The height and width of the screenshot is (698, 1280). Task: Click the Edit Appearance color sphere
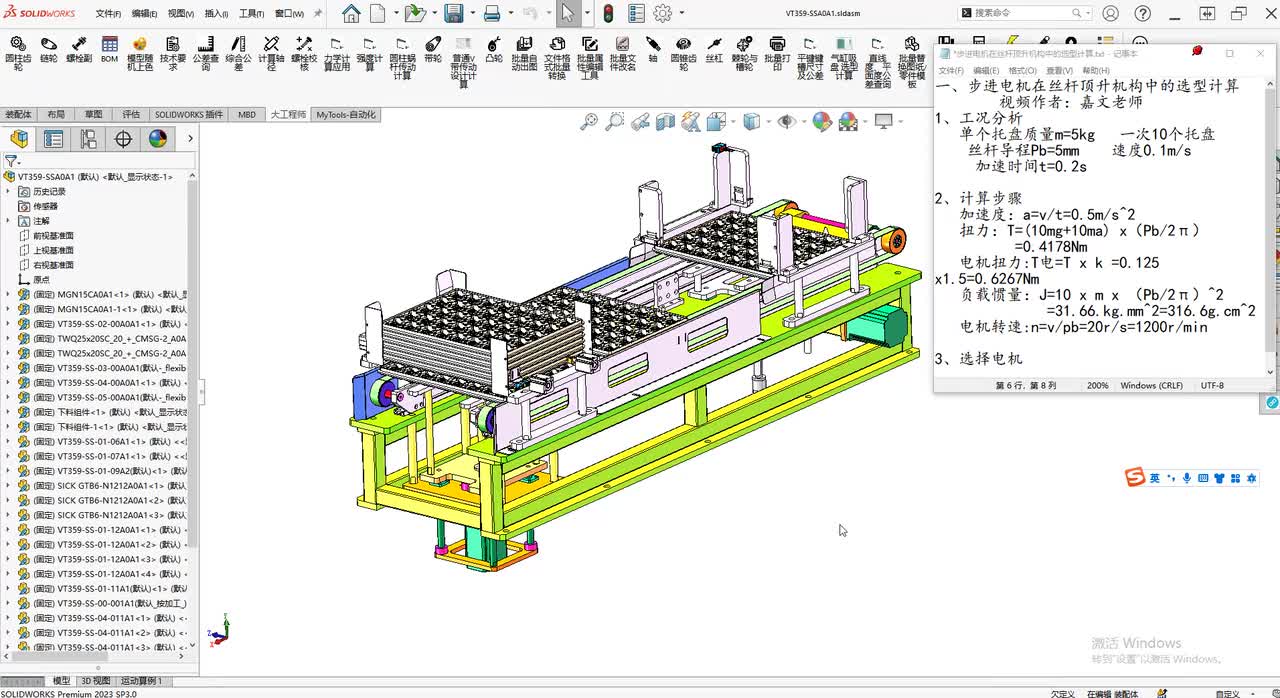click(822, 121)
